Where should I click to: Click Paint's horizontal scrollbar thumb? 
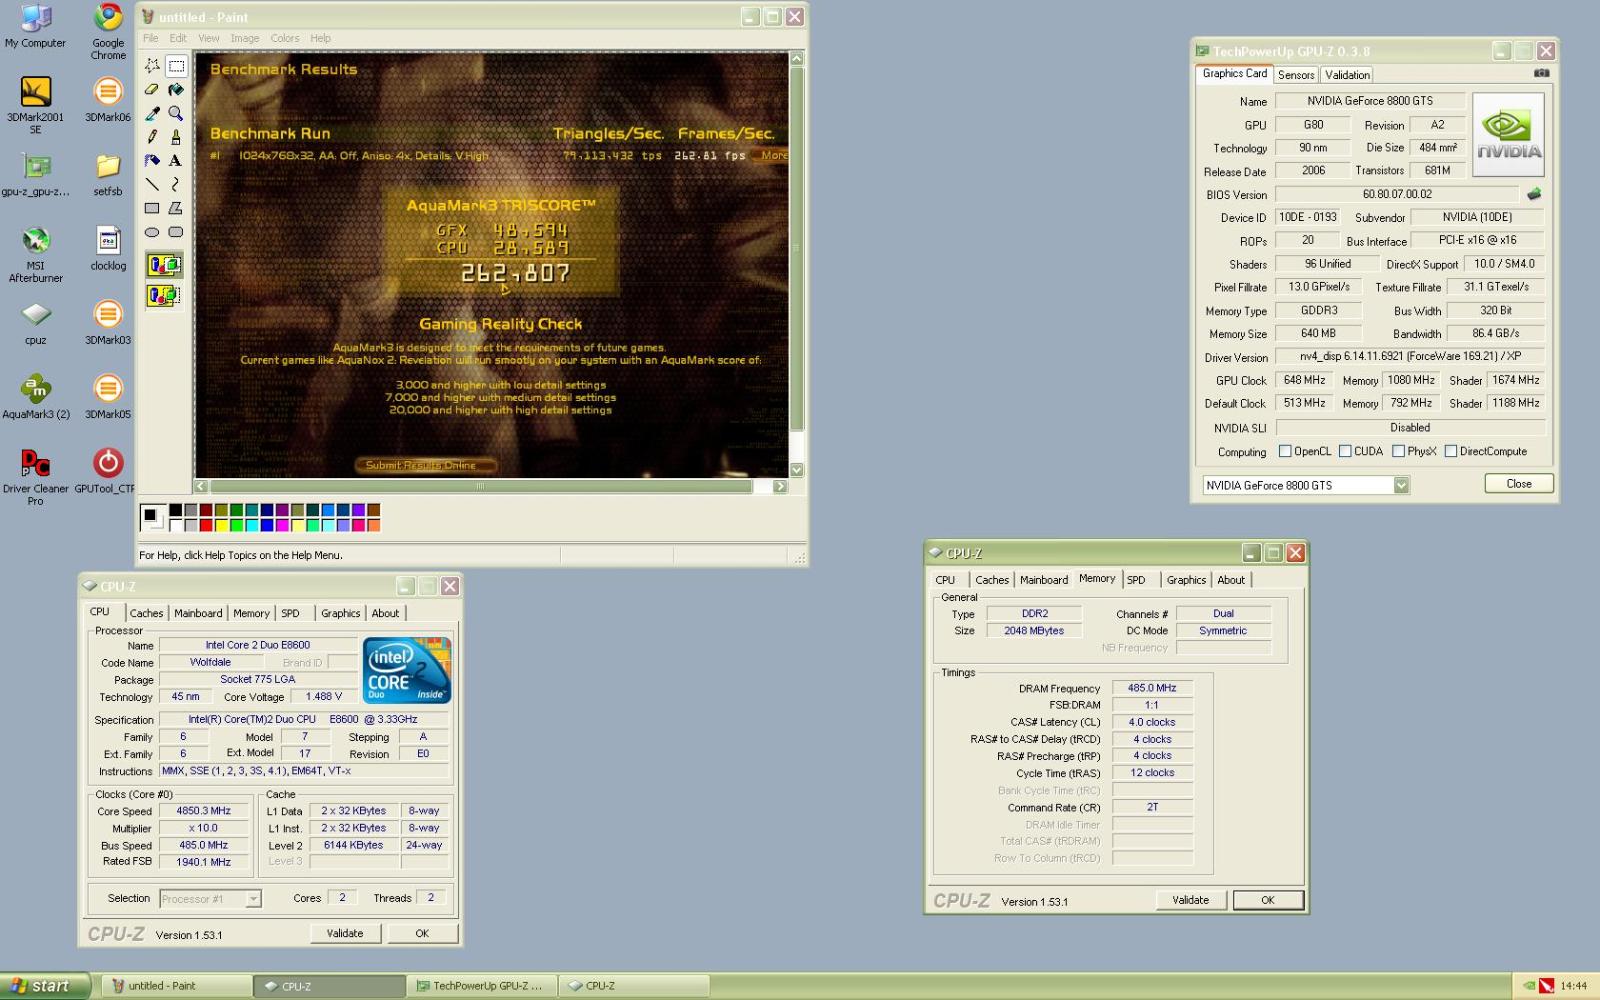tap(480, 486)
